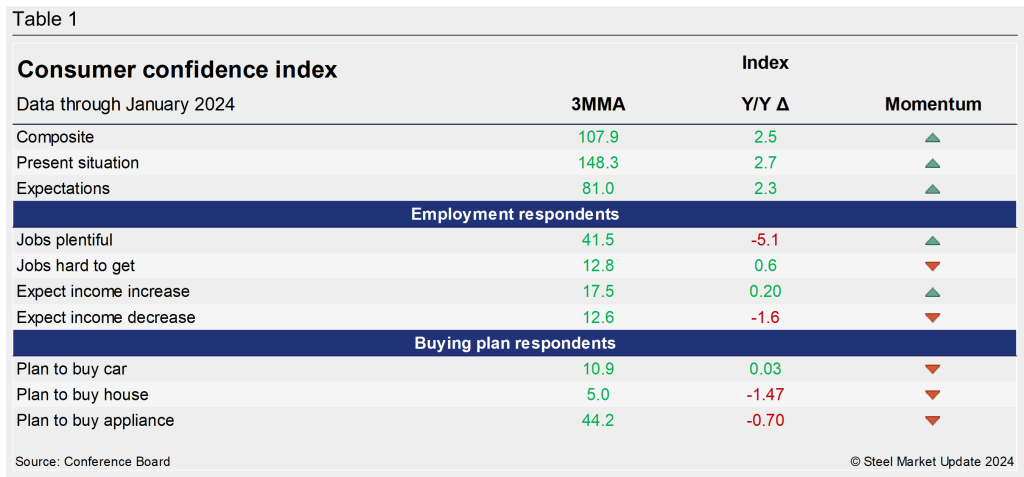Select the Plan to buy house down arrow

[x=932, y=395]
